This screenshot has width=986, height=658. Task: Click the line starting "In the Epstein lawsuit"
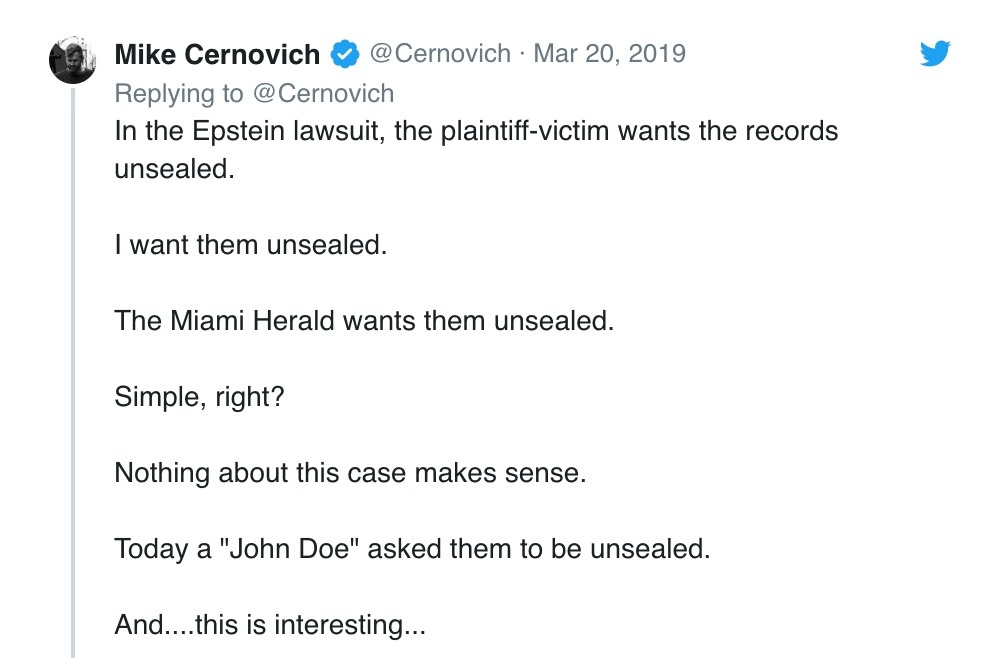476,131
